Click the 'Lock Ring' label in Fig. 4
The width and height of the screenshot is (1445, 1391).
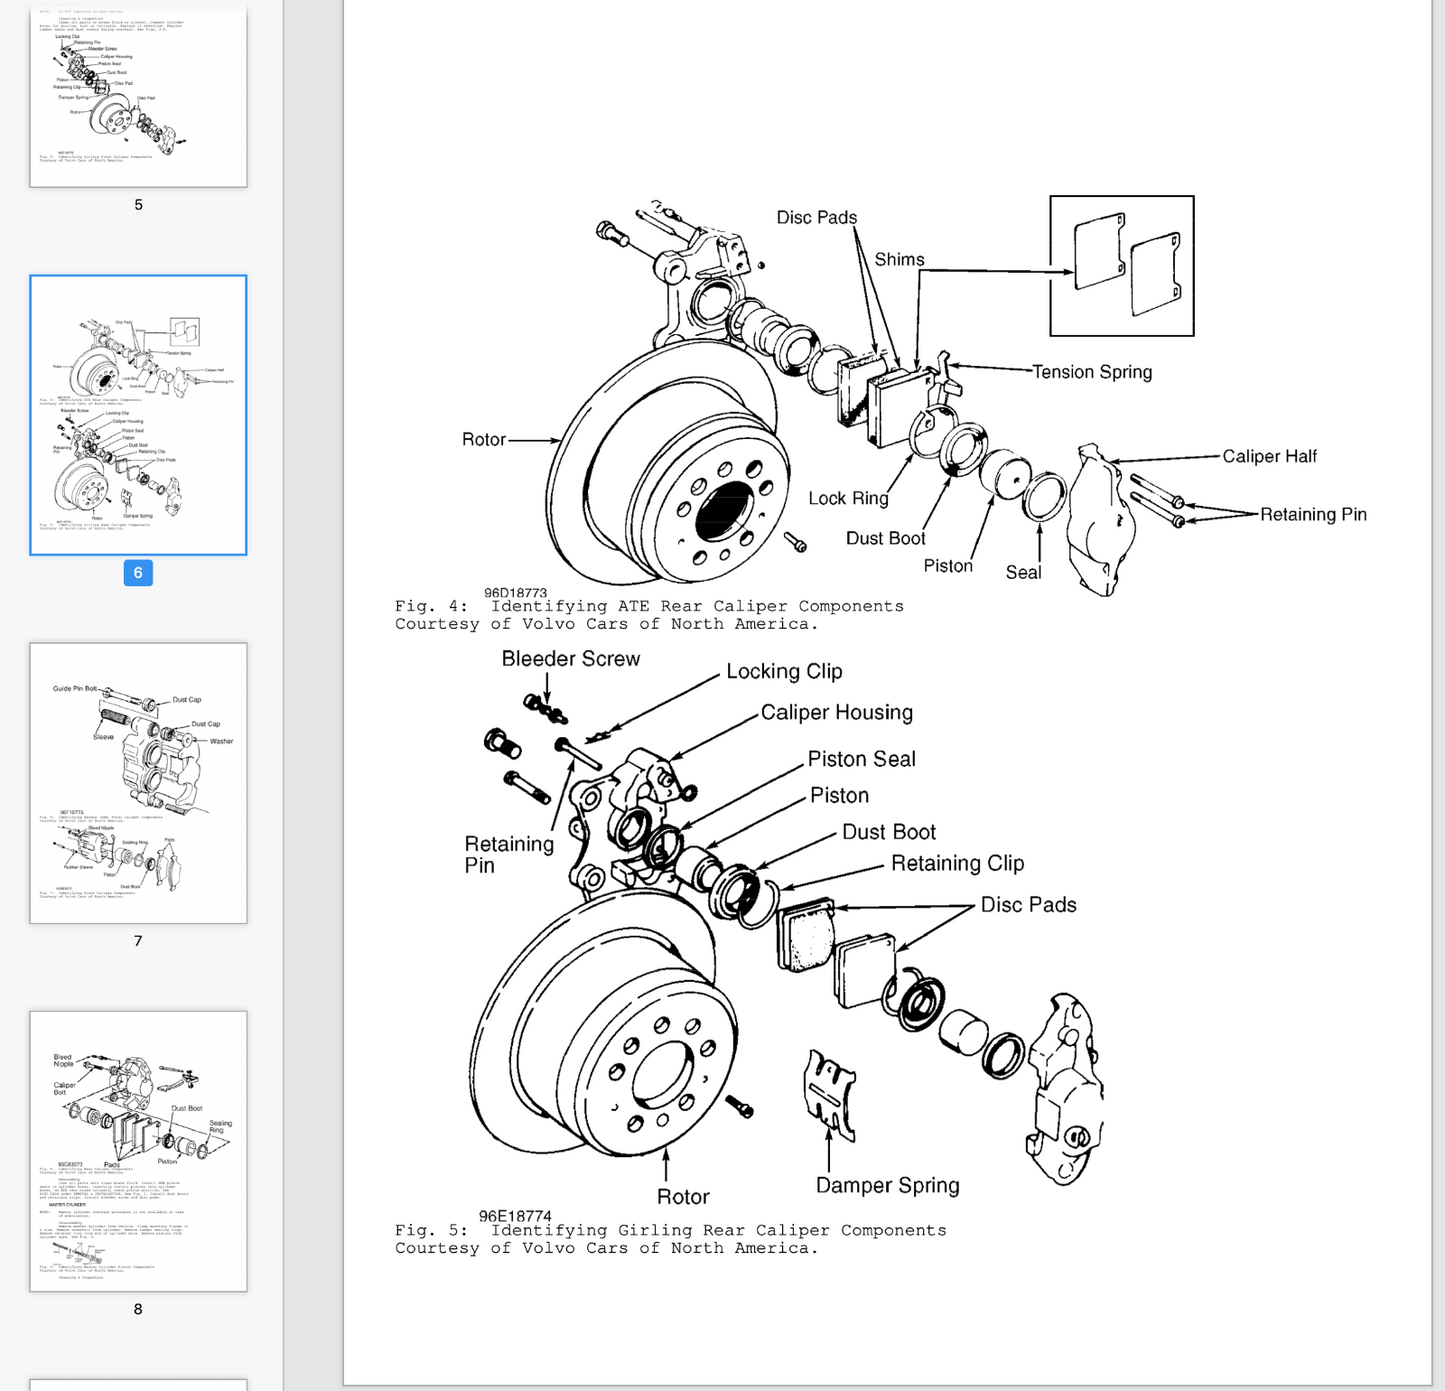pos(848,498)
